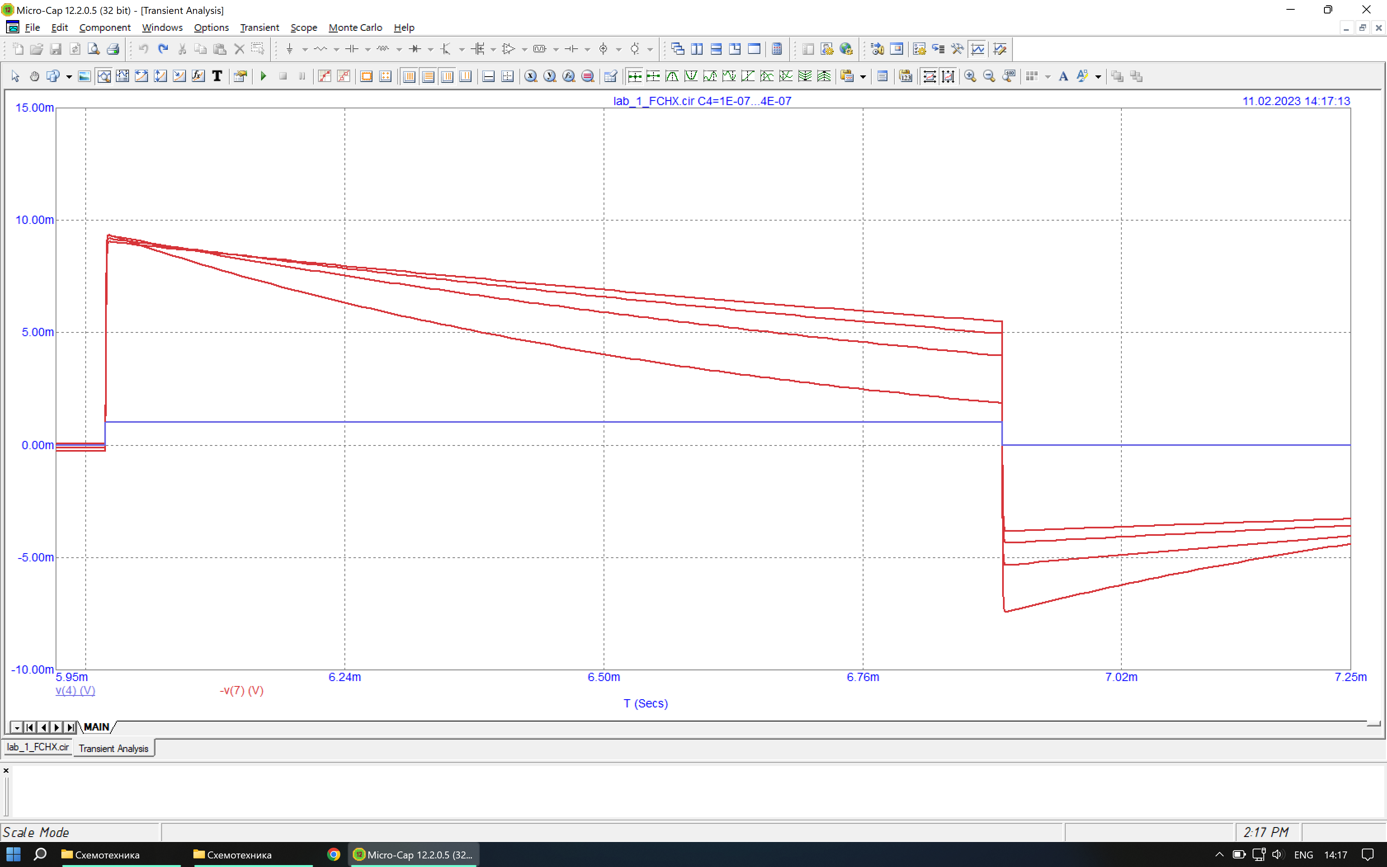Click the hammer and wrench tools icon
This screenshot has height=867, width=1387.
point(957,49)
